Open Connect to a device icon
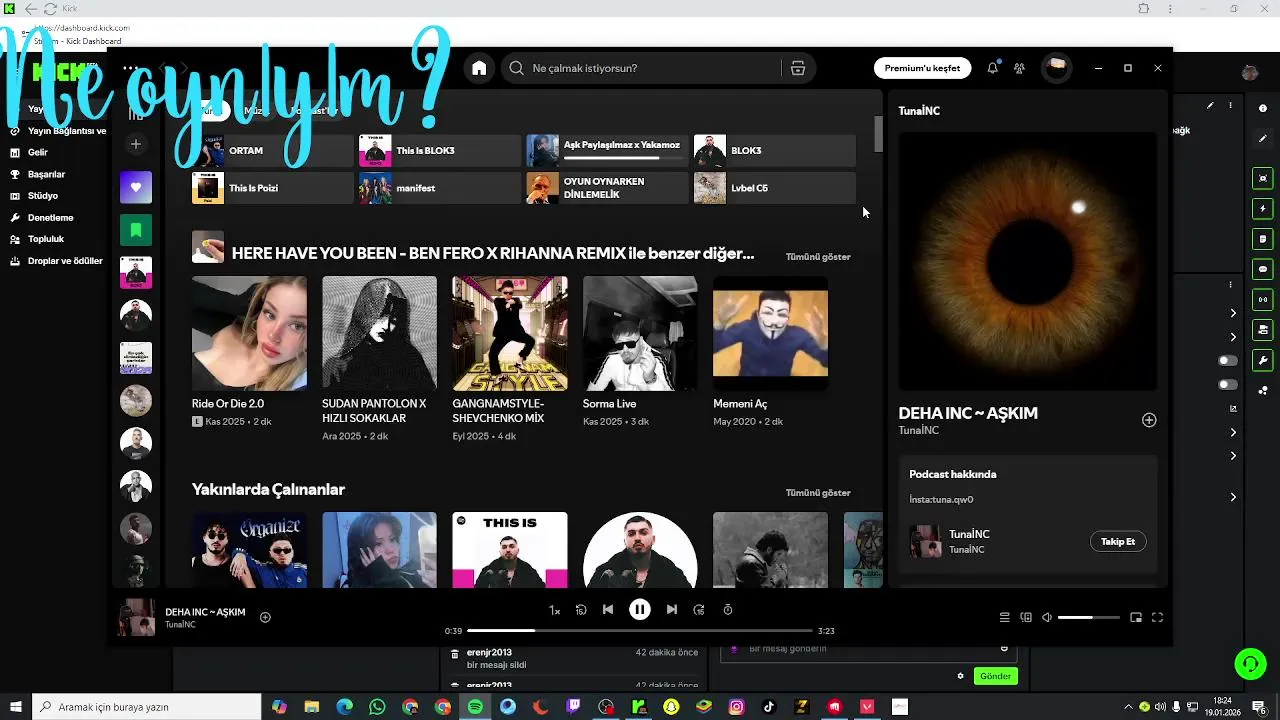Image resolution: width=1280 pixels, height=720 pixels. coord(1026,618)
